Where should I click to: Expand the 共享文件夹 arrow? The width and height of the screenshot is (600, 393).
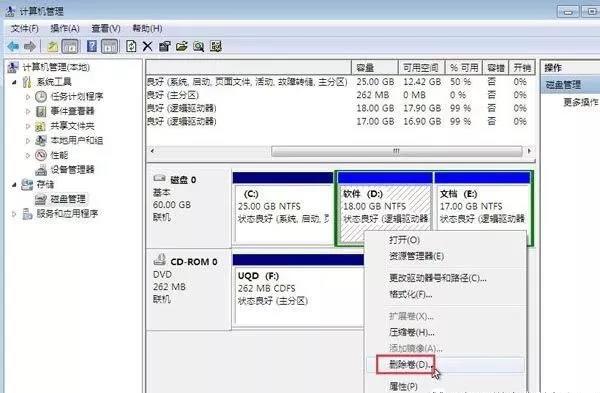[28, 126]
